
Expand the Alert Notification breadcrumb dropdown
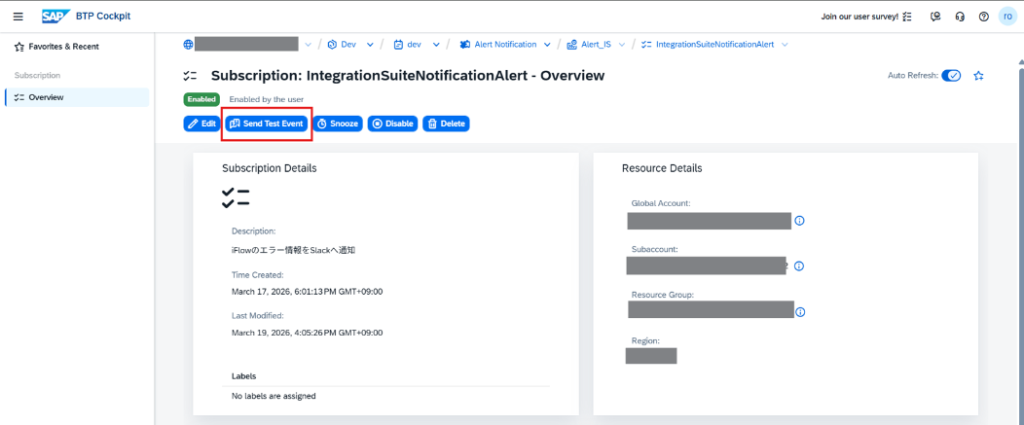coord(547,45)
